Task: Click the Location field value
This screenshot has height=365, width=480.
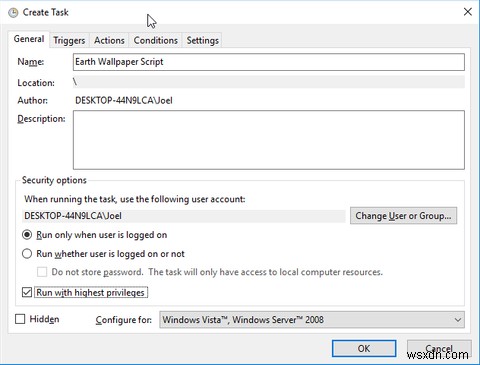Action: 269,82
